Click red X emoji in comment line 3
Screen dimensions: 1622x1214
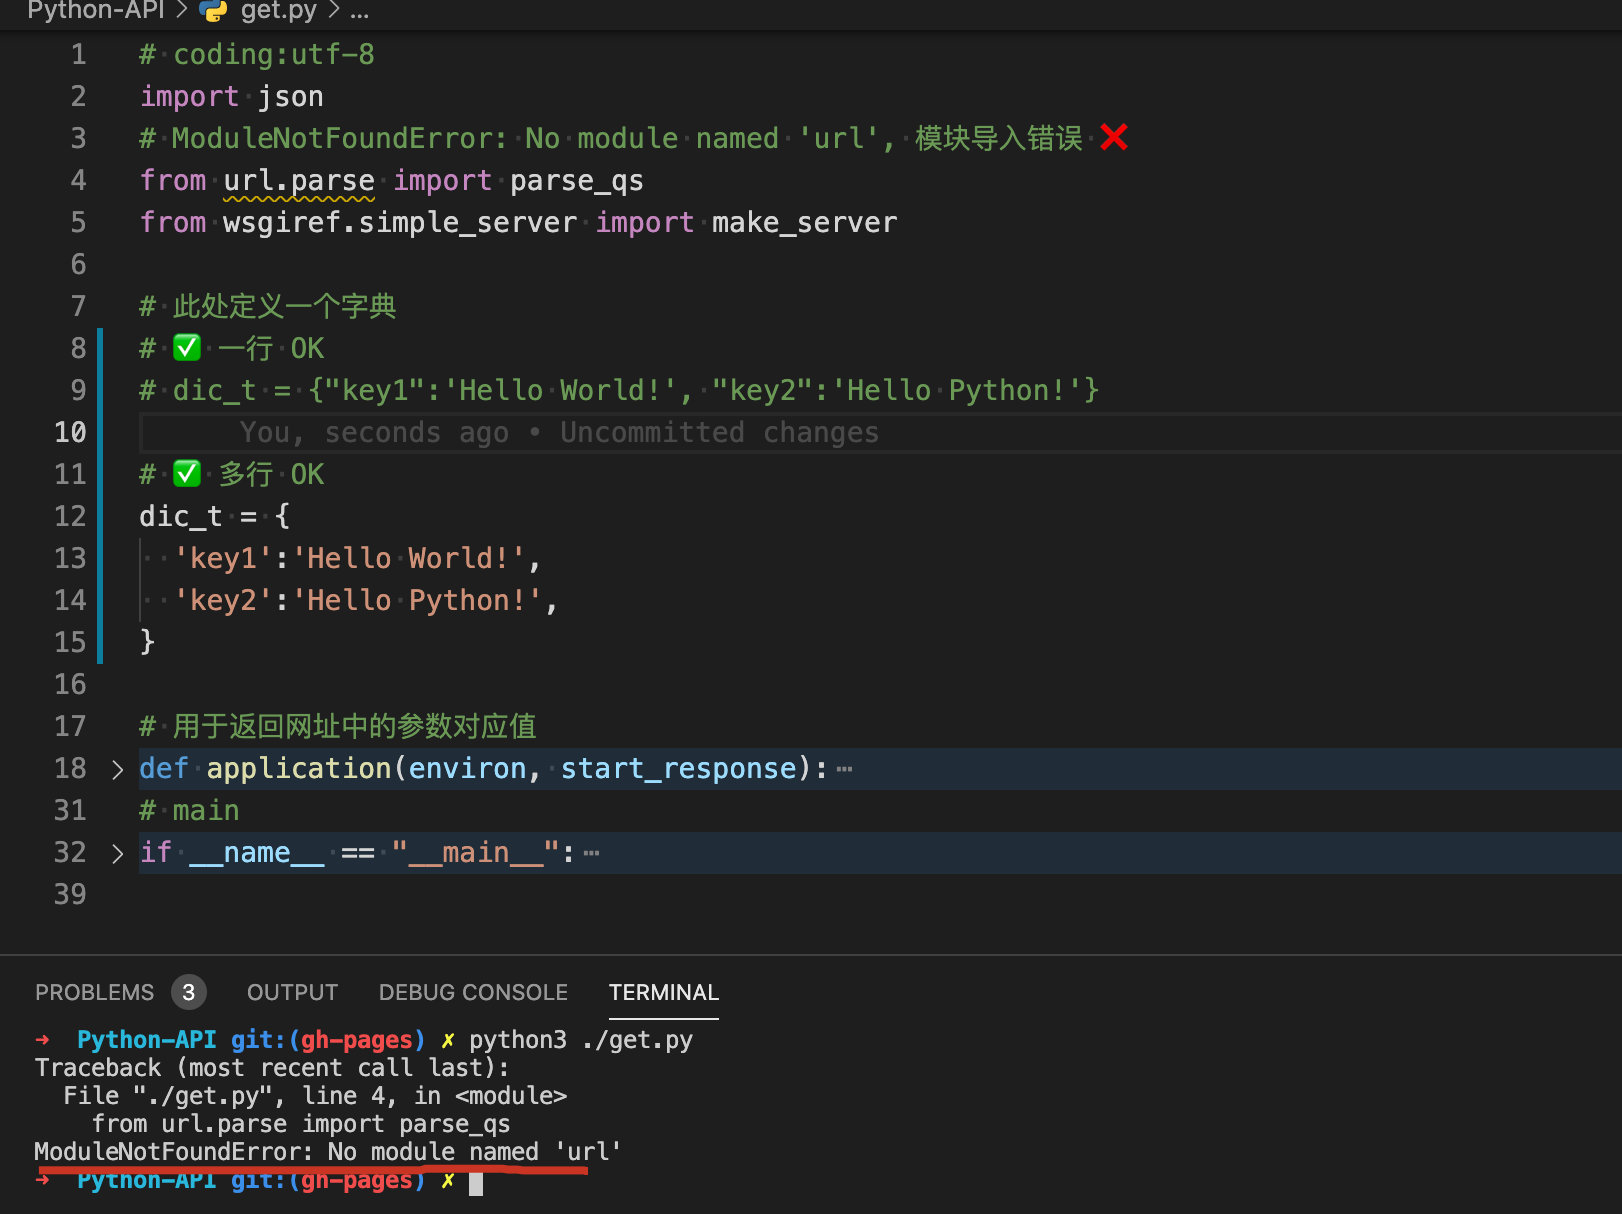tap(1114, 137)
